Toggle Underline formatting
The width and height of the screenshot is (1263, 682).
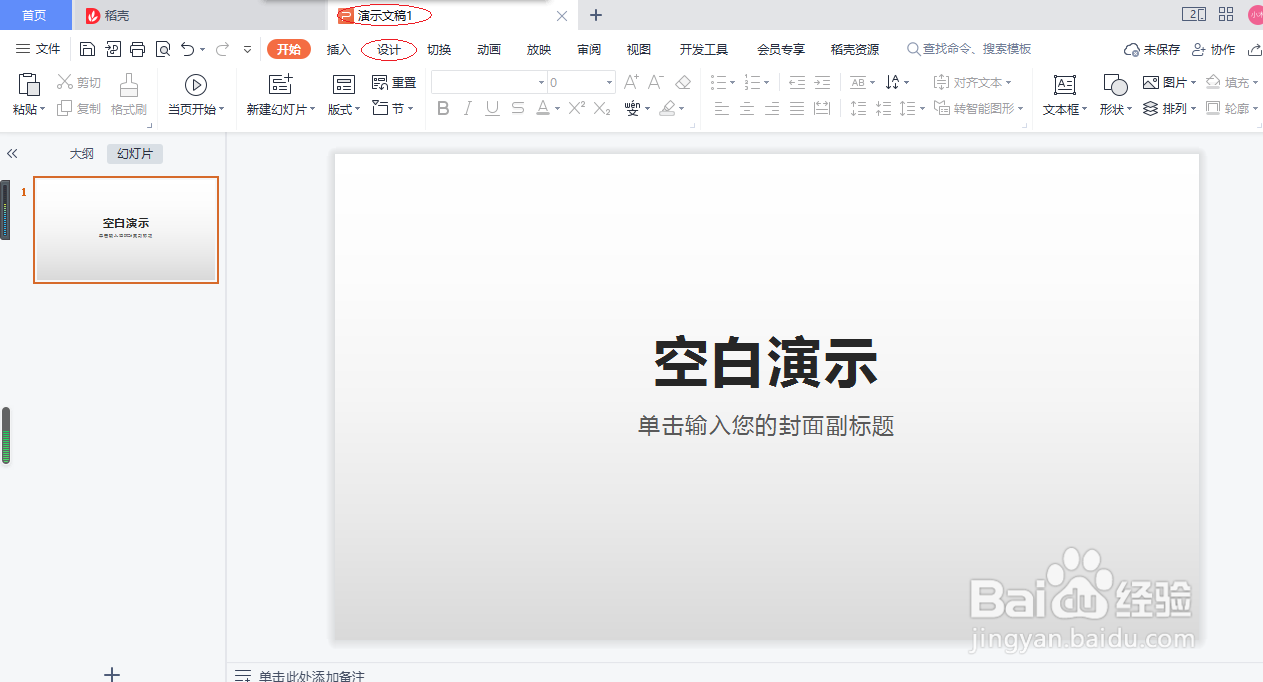point(492,108)
